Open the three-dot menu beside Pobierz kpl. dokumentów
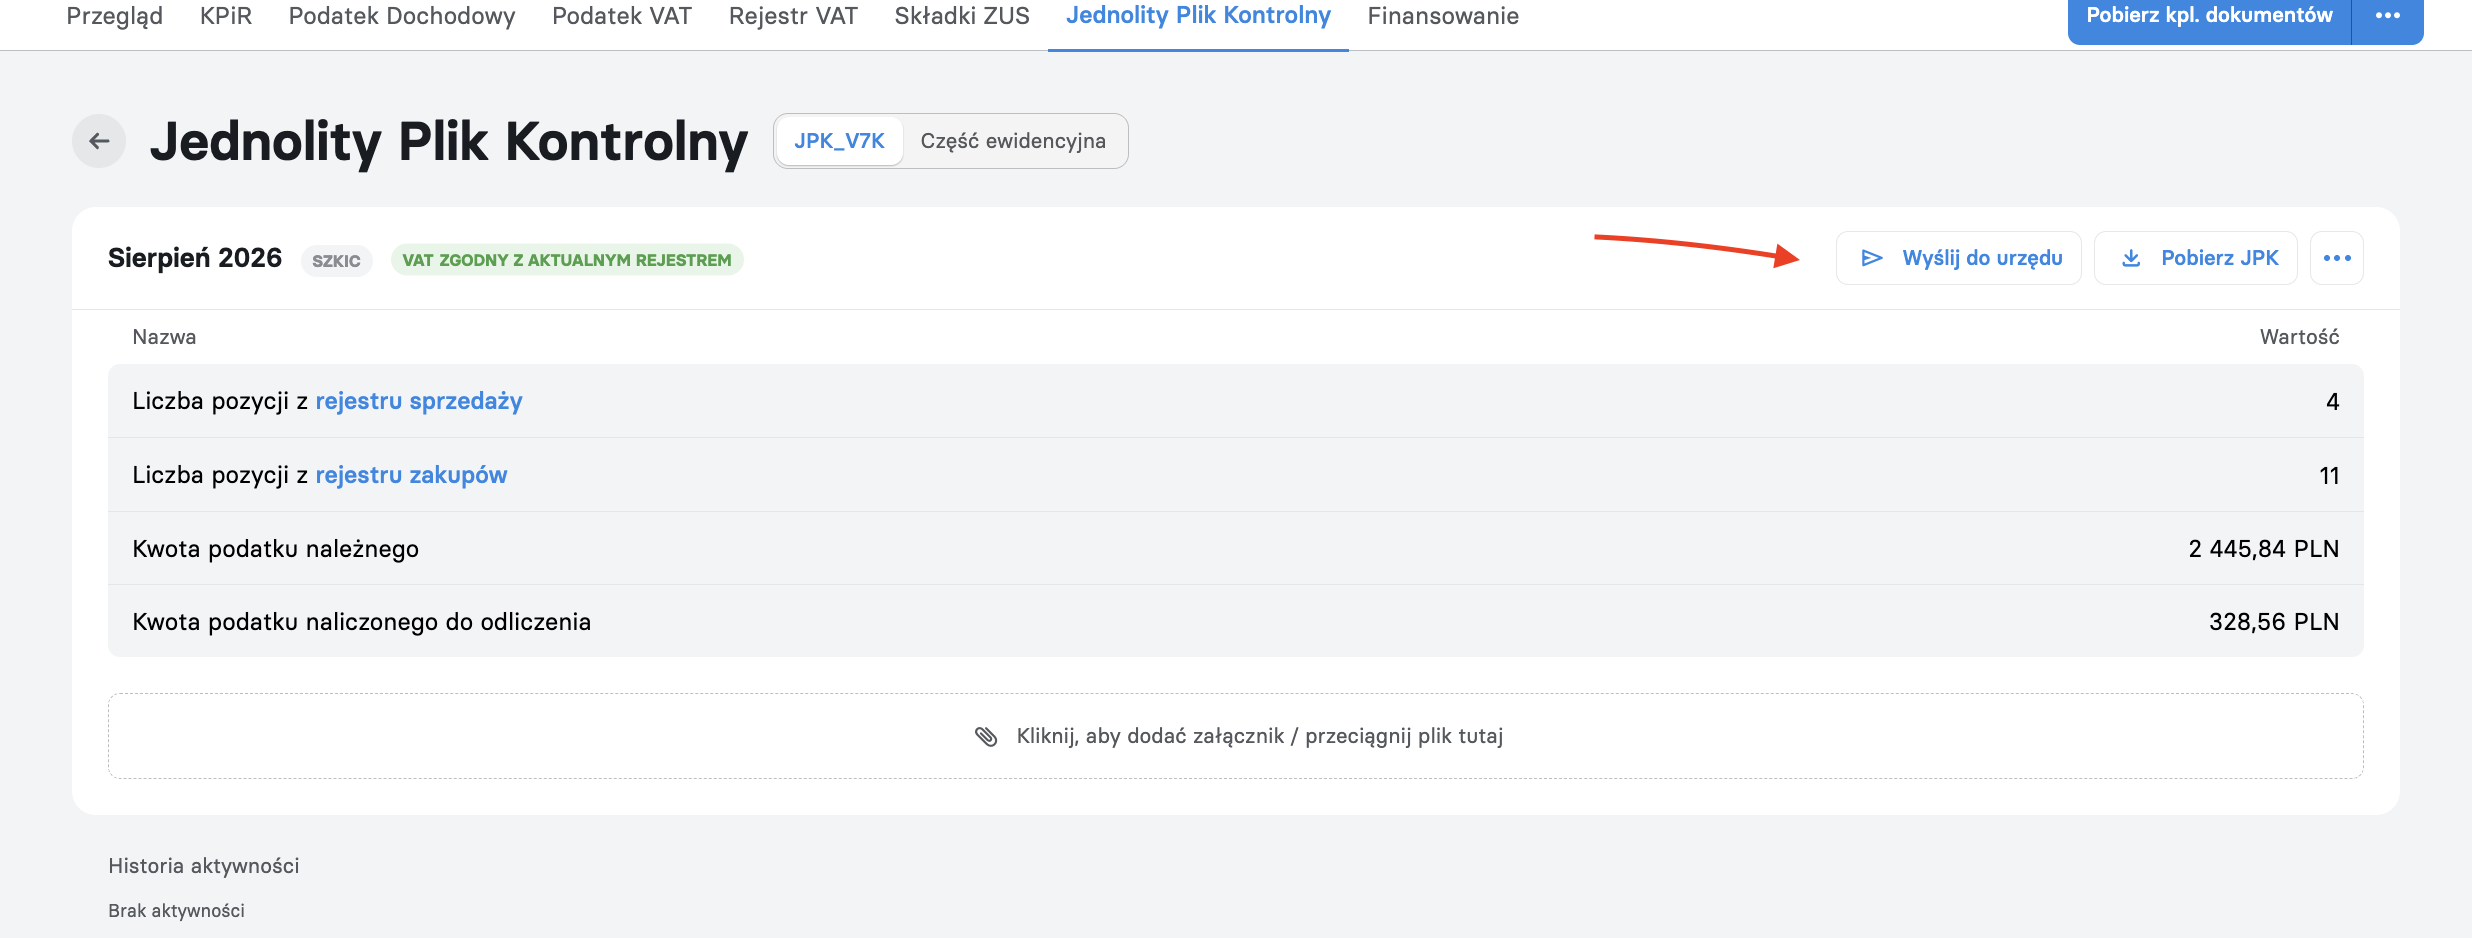This screenshot has height=938, width=2472. click(2388, 16)
